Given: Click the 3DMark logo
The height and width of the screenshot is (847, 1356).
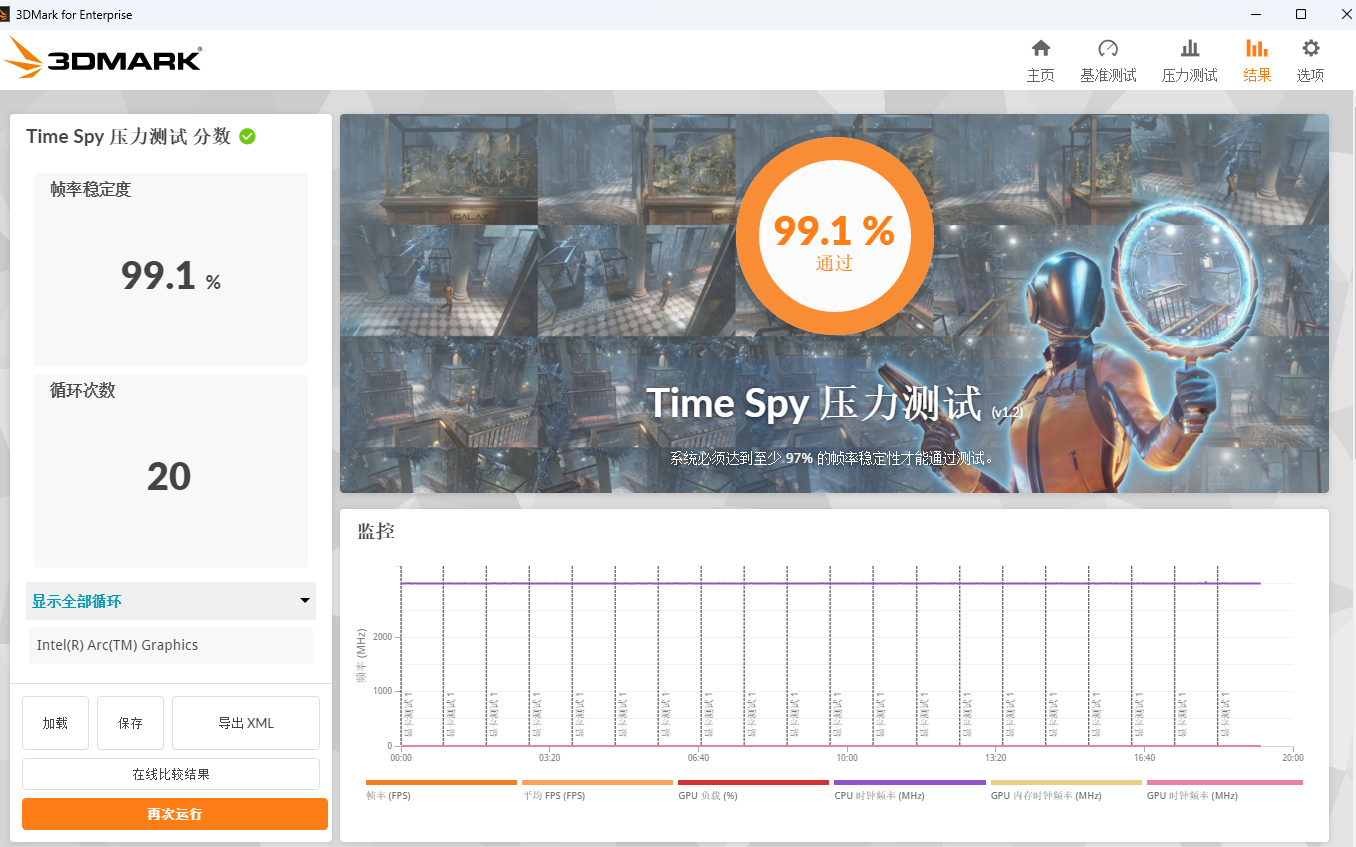Looking at the screenshot, I should point(103,59).
